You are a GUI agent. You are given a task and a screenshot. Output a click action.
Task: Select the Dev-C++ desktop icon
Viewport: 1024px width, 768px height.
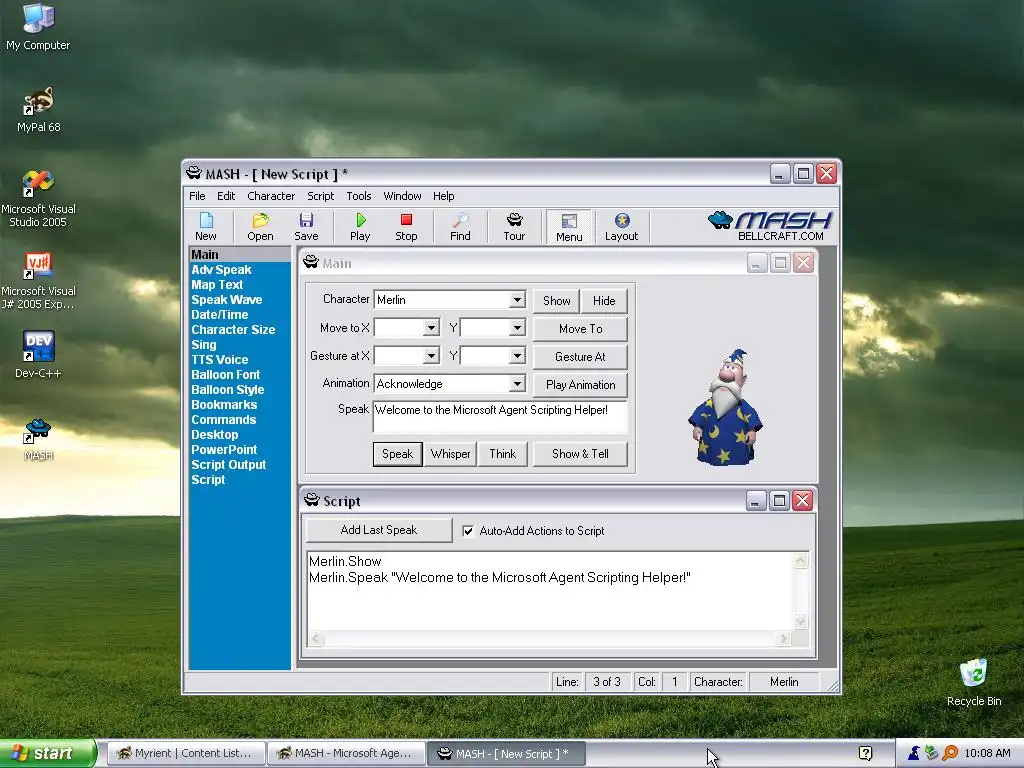point(39,355)
